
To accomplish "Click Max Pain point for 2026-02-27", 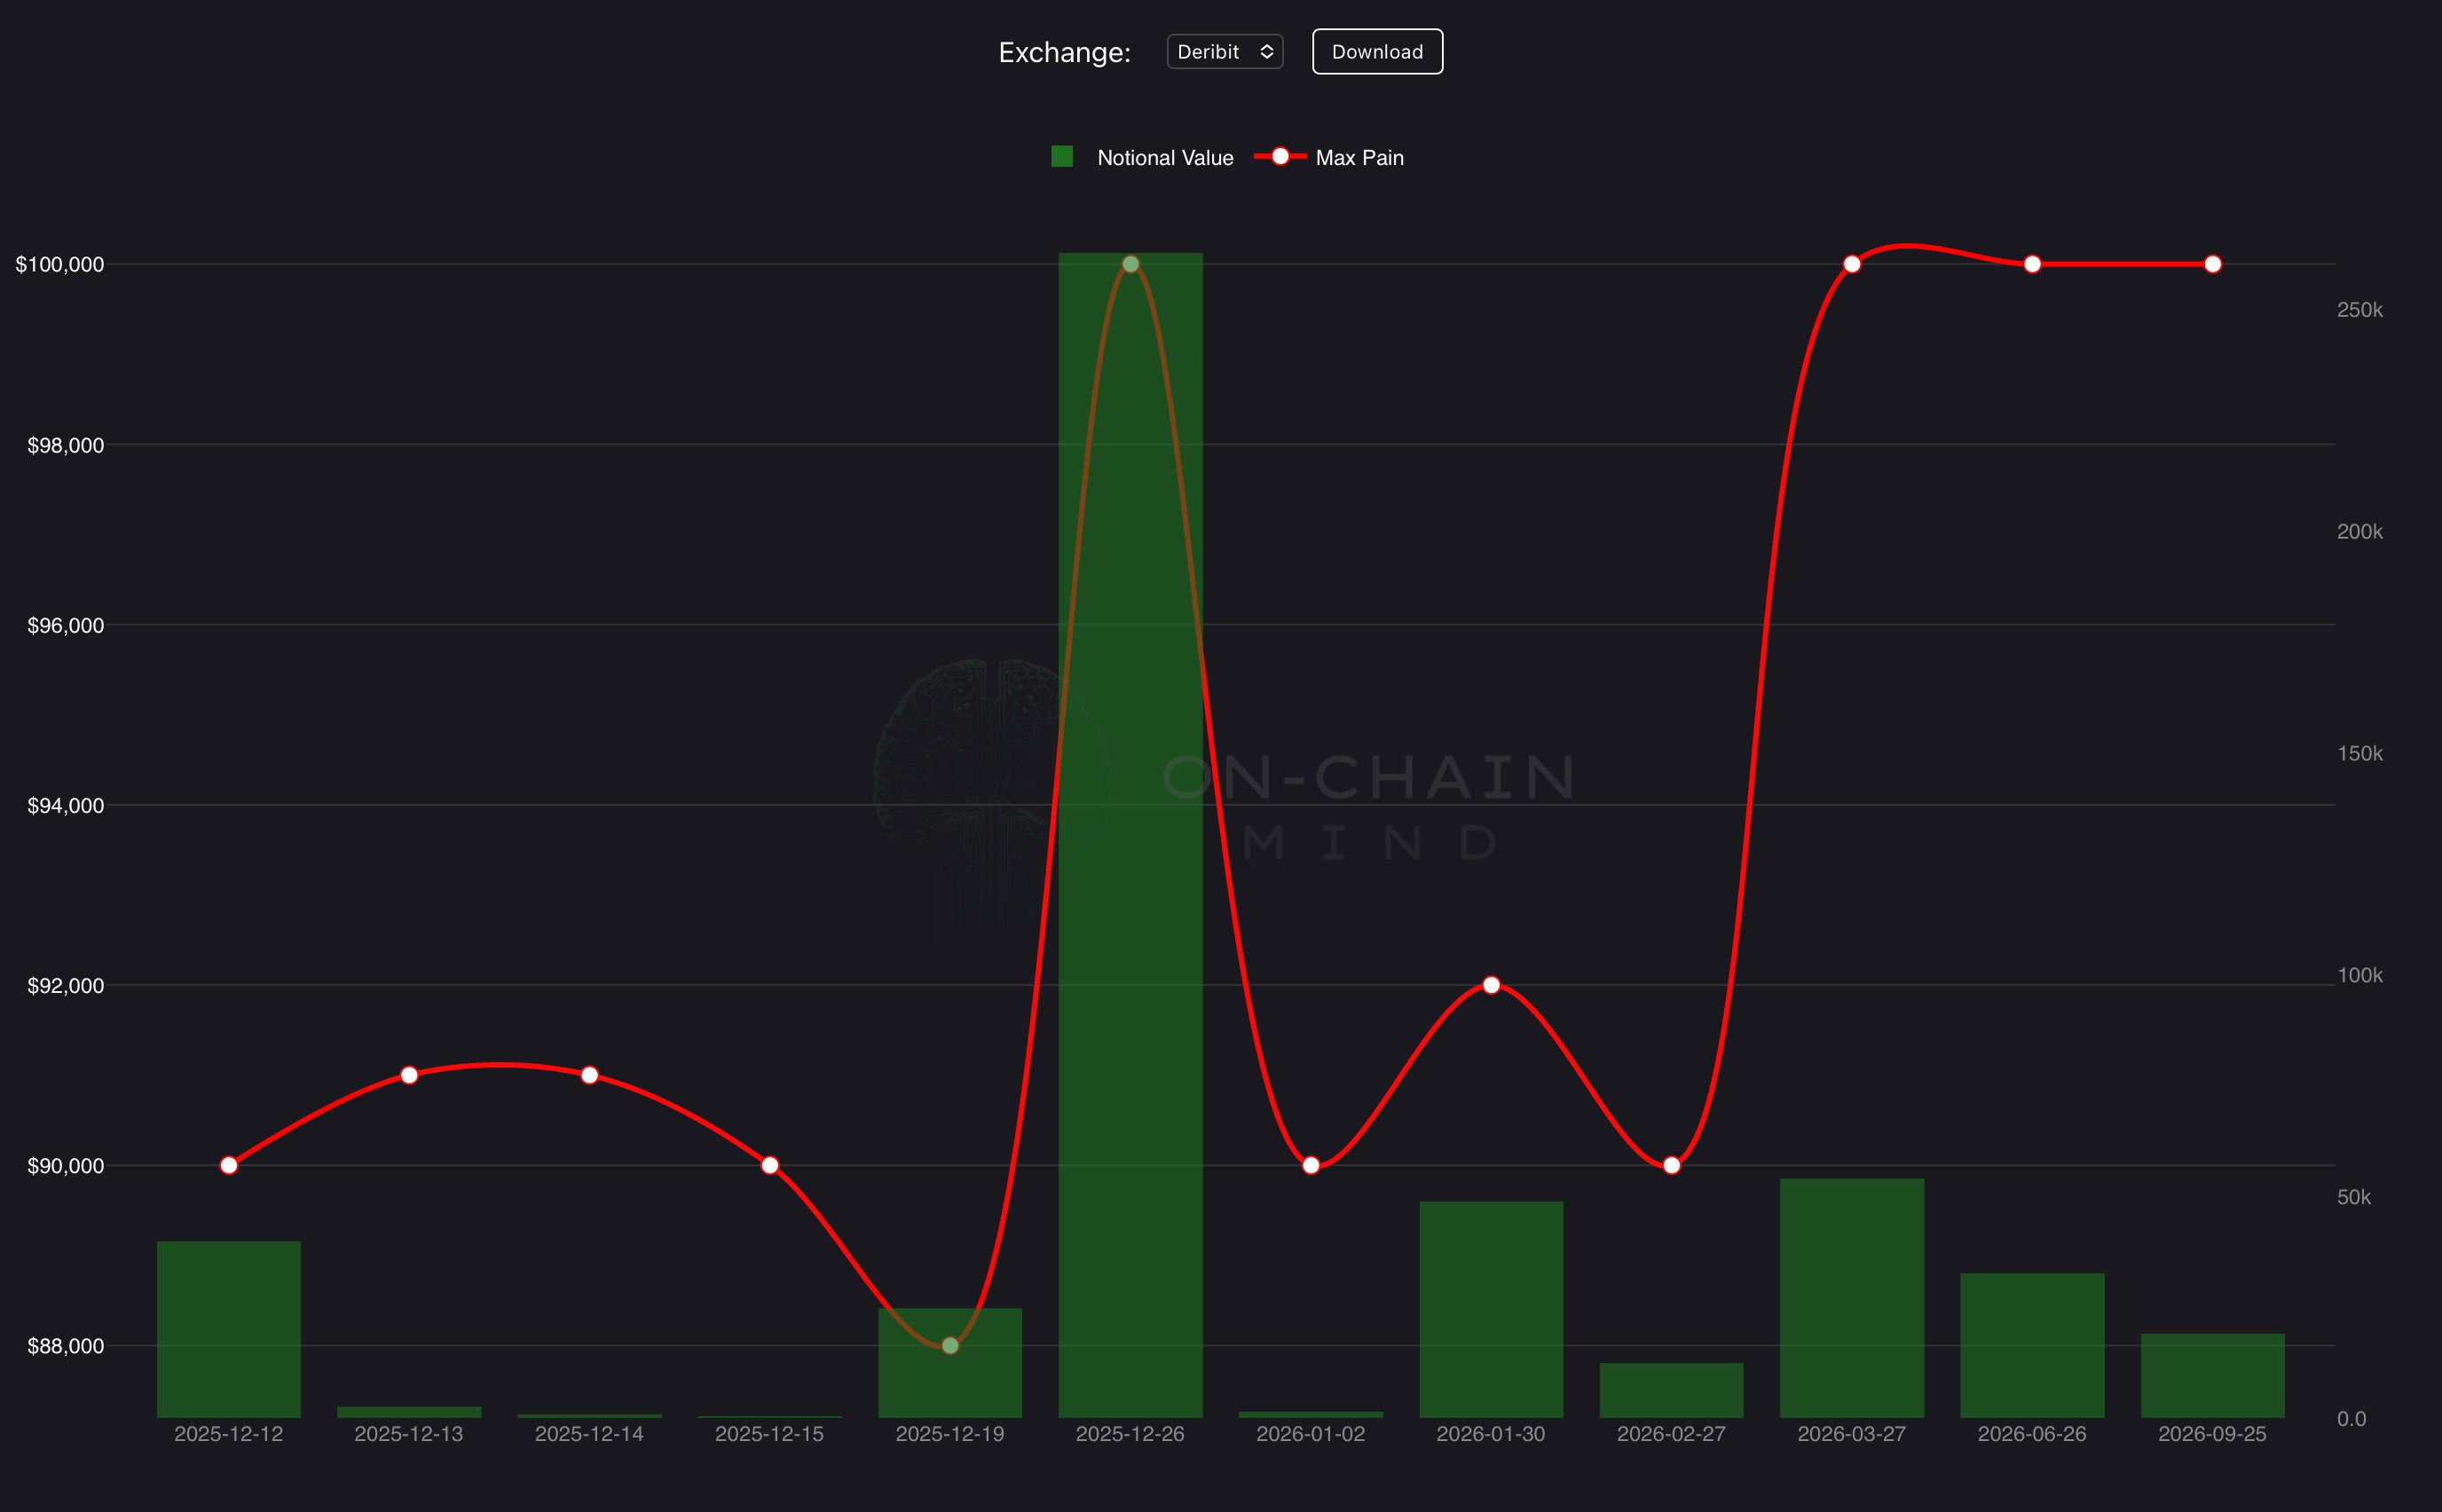I will click(x=1671, y=1165).
